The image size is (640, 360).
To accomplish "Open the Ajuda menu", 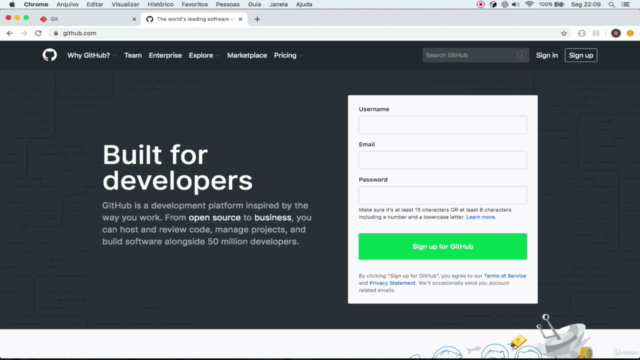I will click(x=304, y=4).
